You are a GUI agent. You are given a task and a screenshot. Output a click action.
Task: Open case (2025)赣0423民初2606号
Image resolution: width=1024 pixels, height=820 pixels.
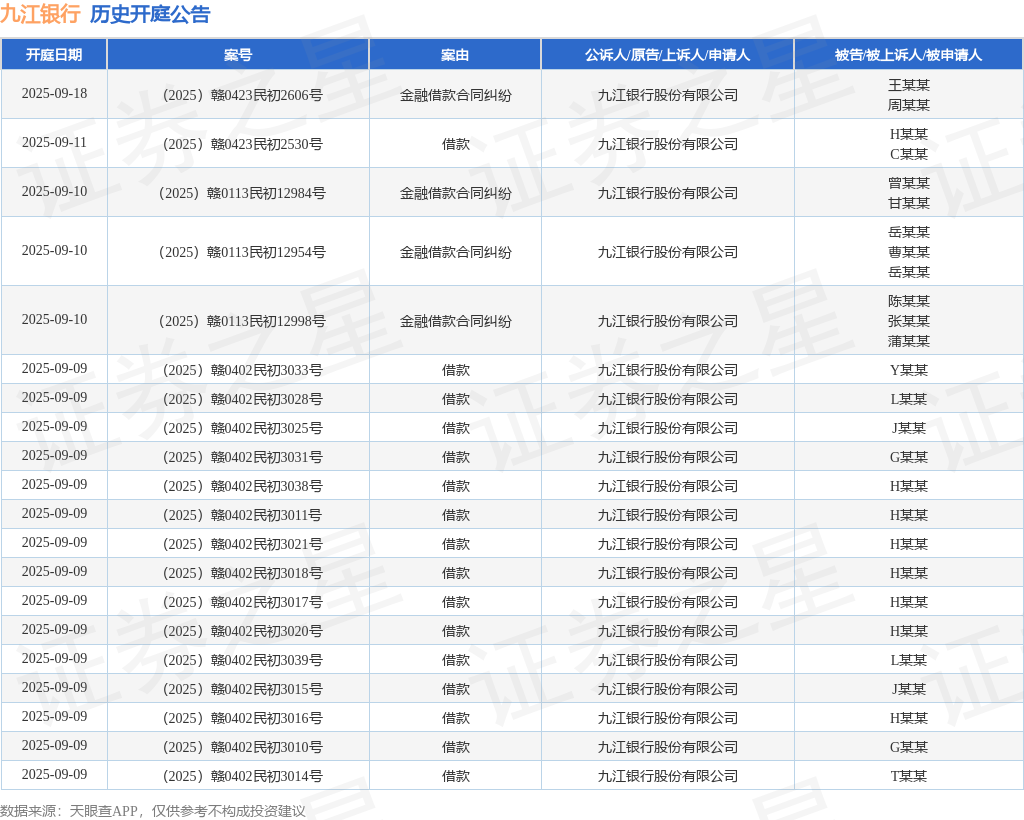[x=243, y=95]
